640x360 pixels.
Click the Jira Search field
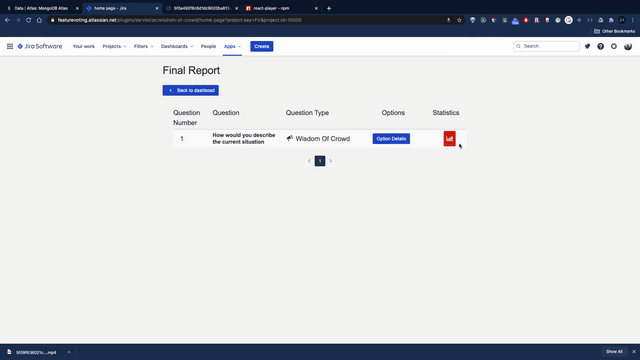[x=546, y=47]
